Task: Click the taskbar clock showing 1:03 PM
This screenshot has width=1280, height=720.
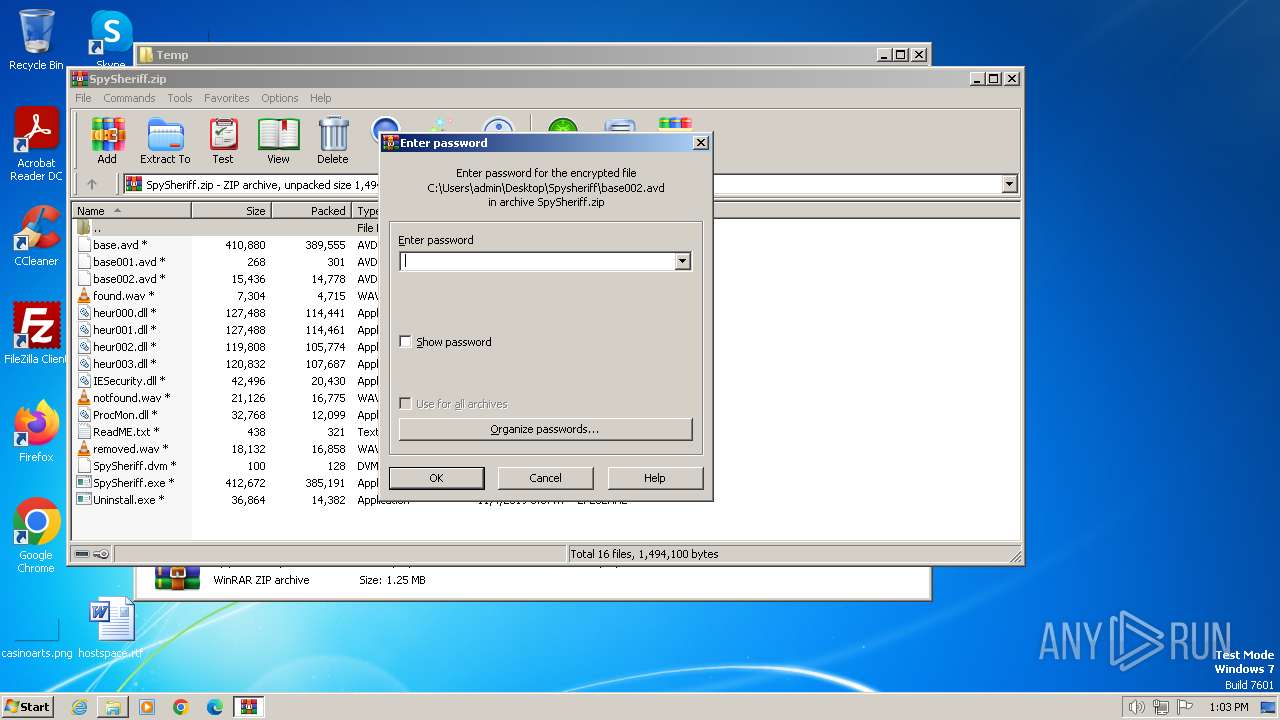Action: tap(1228, 707)
